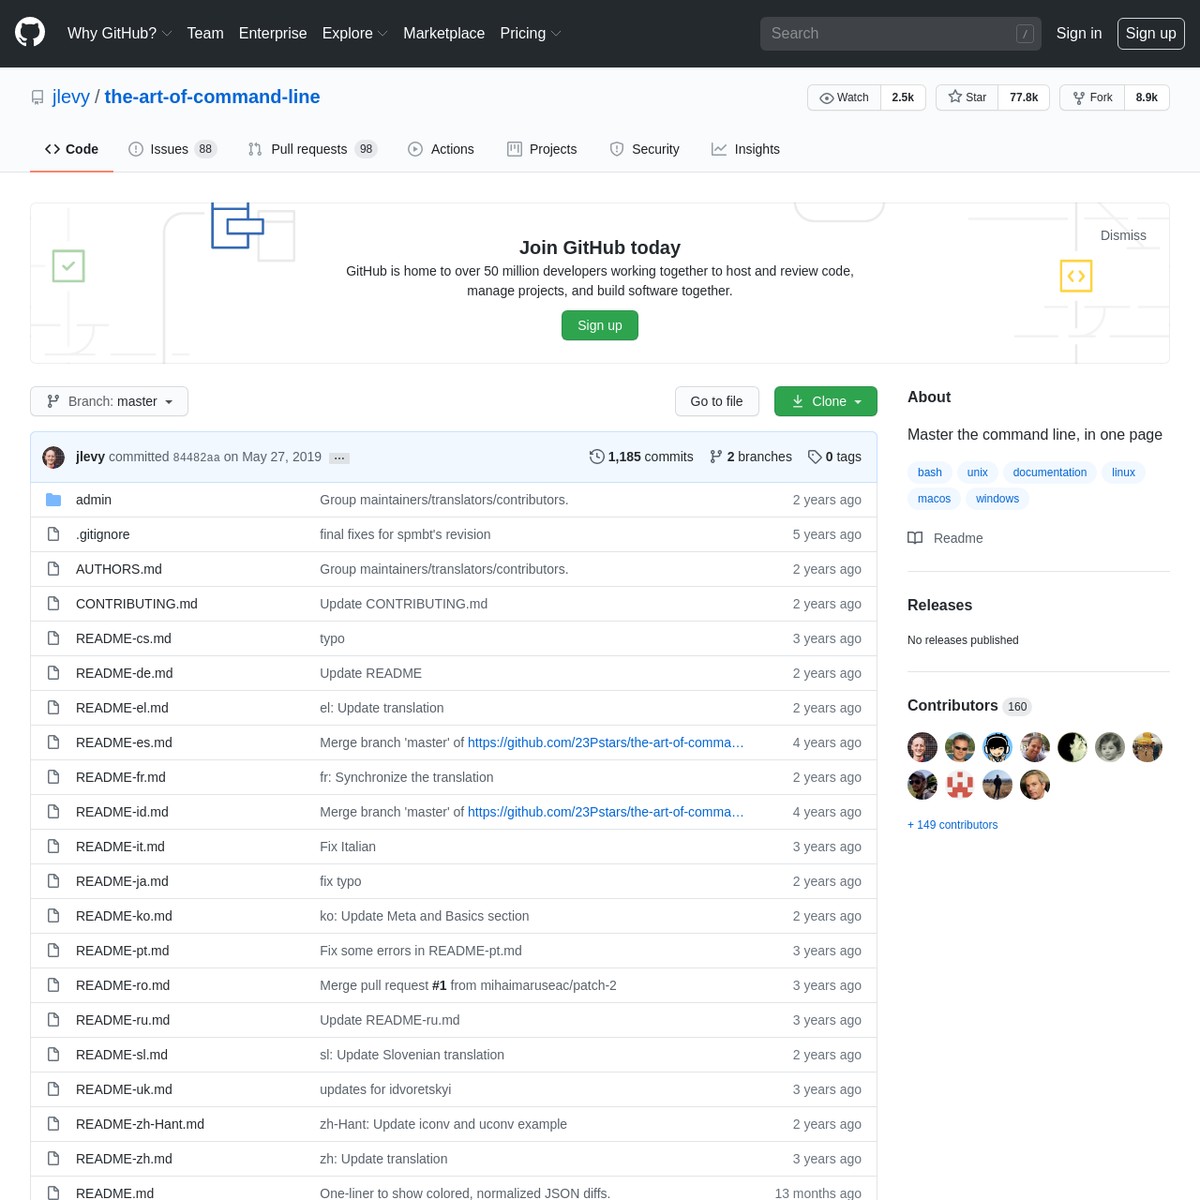Viewport: 1200px width, 1200px height.
Task: Open the admin folder
Action: click(94, 500)
